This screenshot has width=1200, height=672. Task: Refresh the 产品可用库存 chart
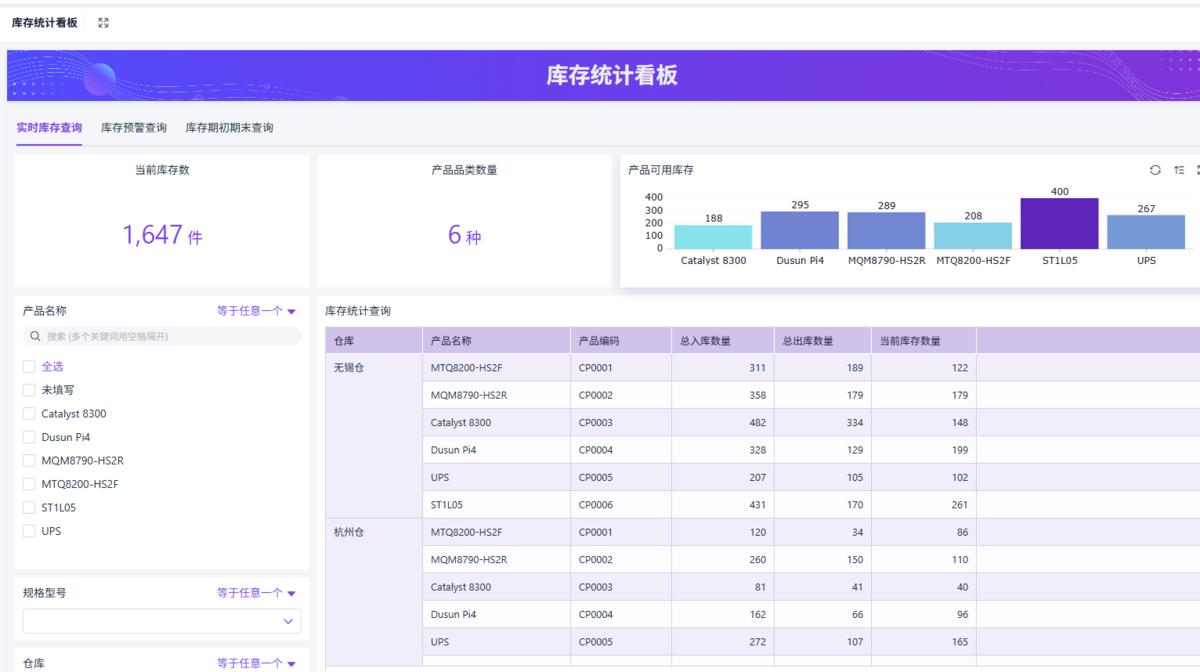coord(1155,170)
